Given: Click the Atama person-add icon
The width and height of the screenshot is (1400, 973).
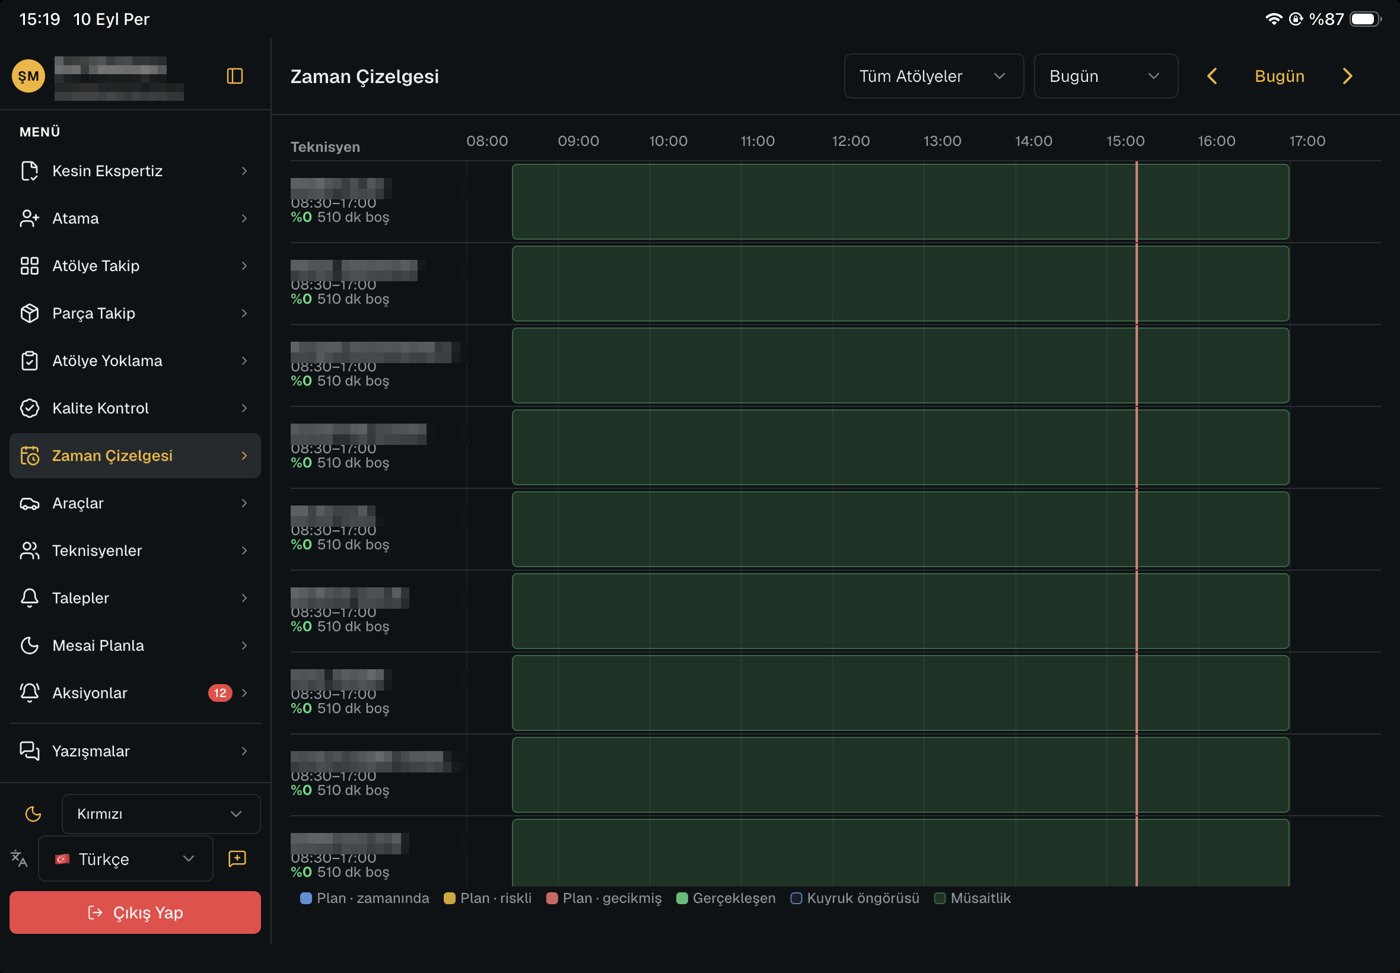Looking at the screenshot, I should pyautogui.click(x=30, y=218).
